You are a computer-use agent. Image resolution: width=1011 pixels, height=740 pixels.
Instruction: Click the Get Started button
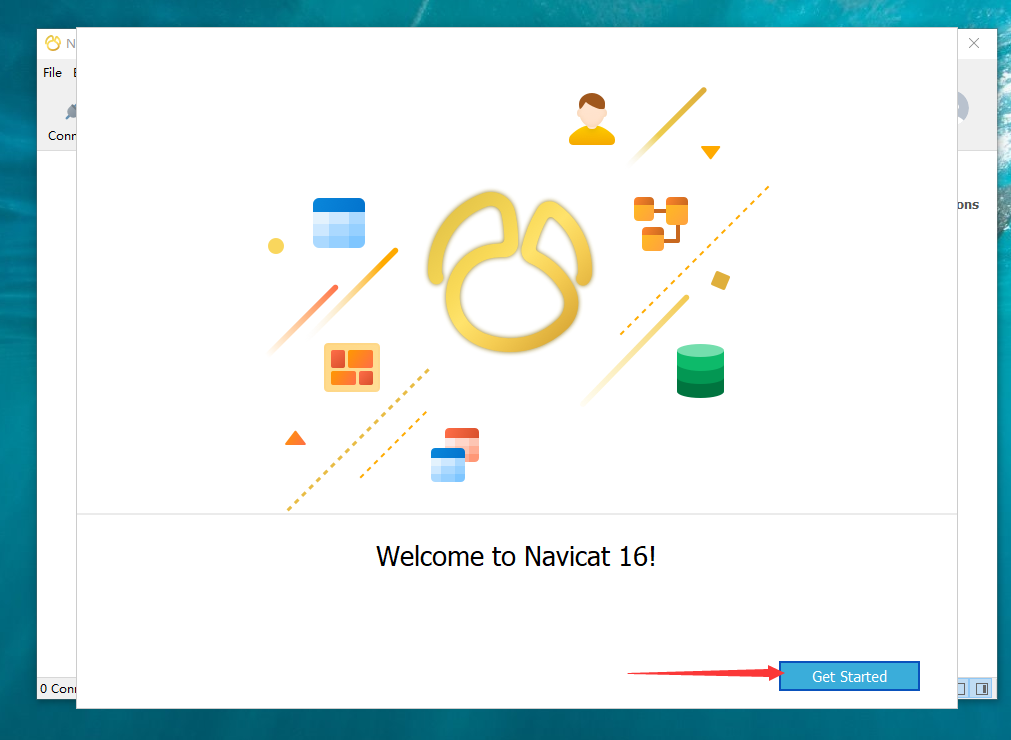tap(848, 676)
